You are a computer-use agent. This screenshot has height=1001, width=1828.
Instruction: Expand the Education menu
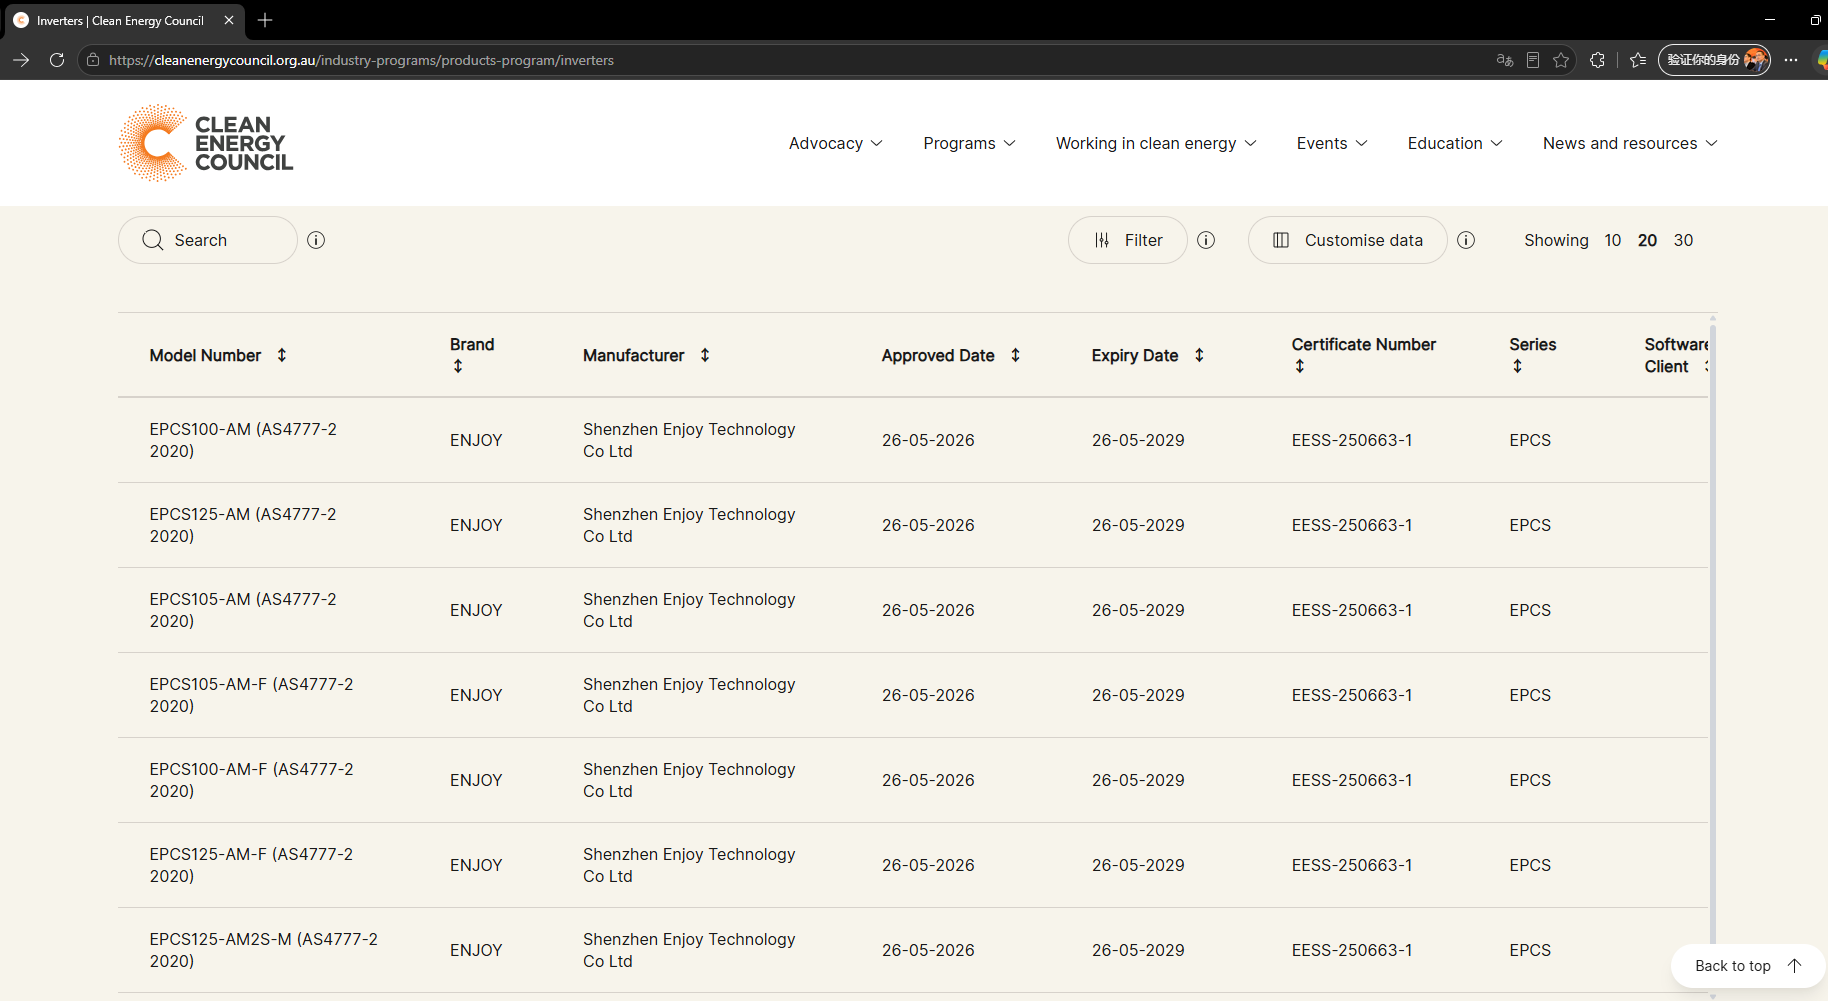[1455, 143]
